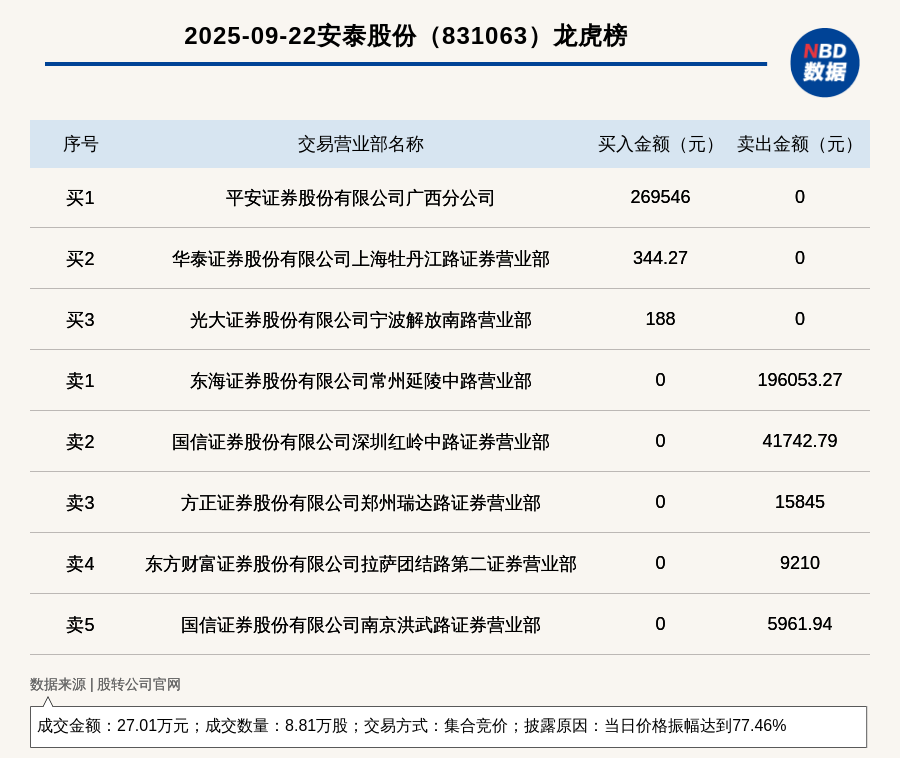Select the 卖3 row label
This screenshot has height=758, width=900.
(x=80, y=503)
